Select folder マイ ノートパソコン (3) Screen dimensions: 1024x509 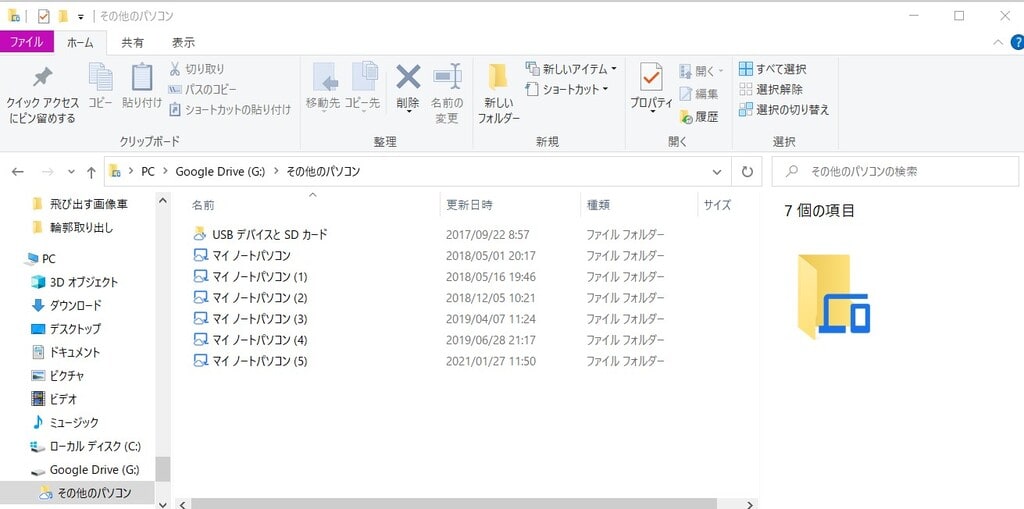[250, 319]
